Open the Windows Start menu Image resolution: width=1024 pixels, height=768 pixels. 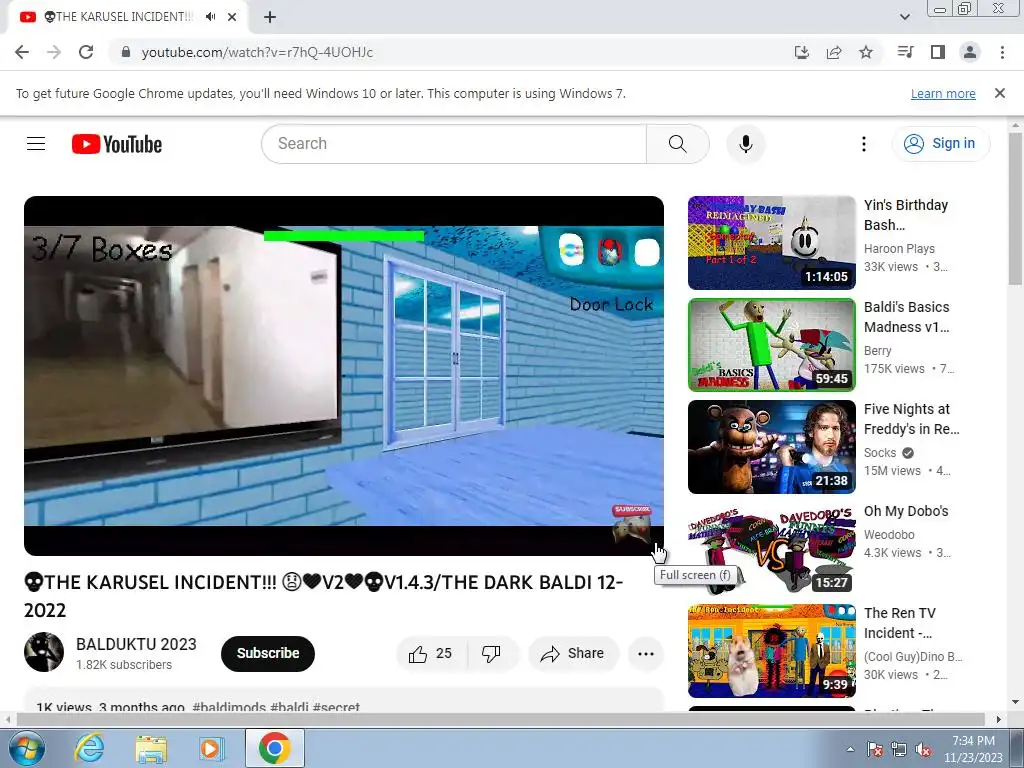[25, 748]
